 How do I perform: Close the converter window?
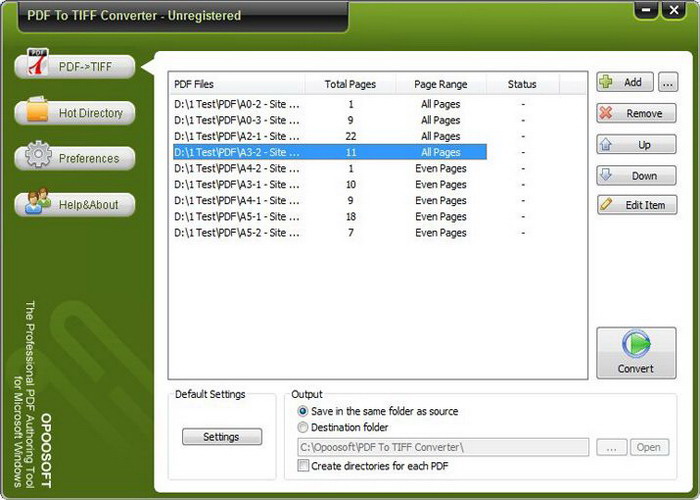pos(674,10)
